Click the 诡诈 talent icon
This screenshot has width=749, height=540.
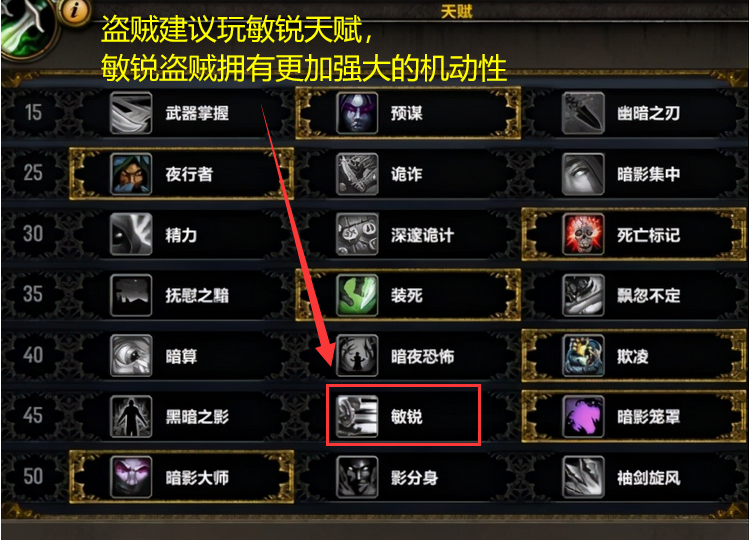pyautogui.click(x=357, y=174)
